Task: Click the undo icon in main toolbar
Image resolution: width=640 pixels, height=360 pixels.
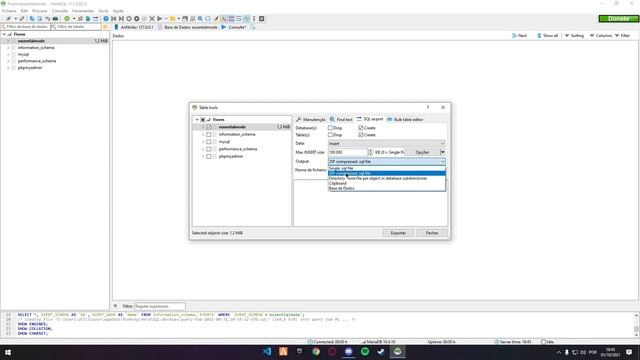Action: pos(47,19)
